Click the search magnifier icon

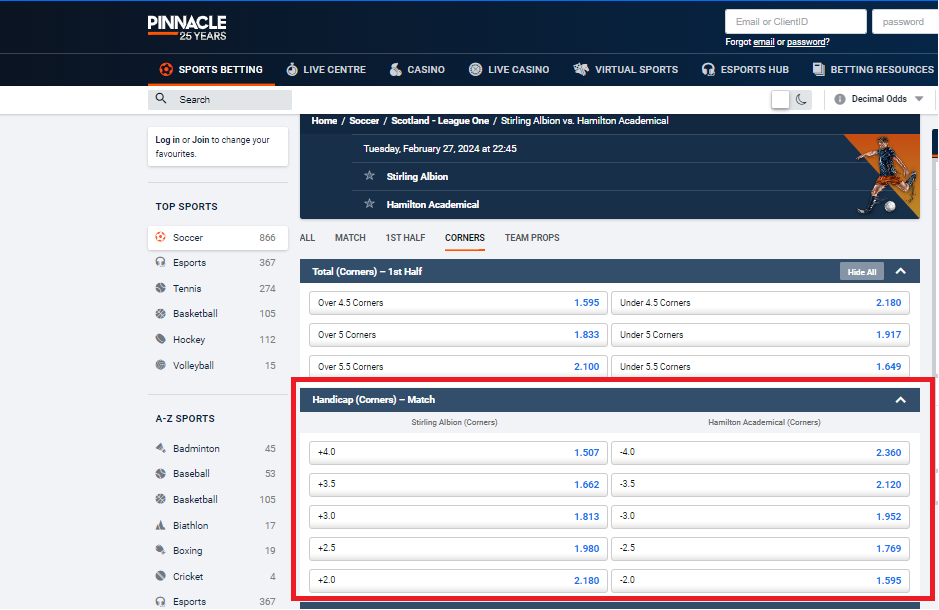tap(160, 99)
